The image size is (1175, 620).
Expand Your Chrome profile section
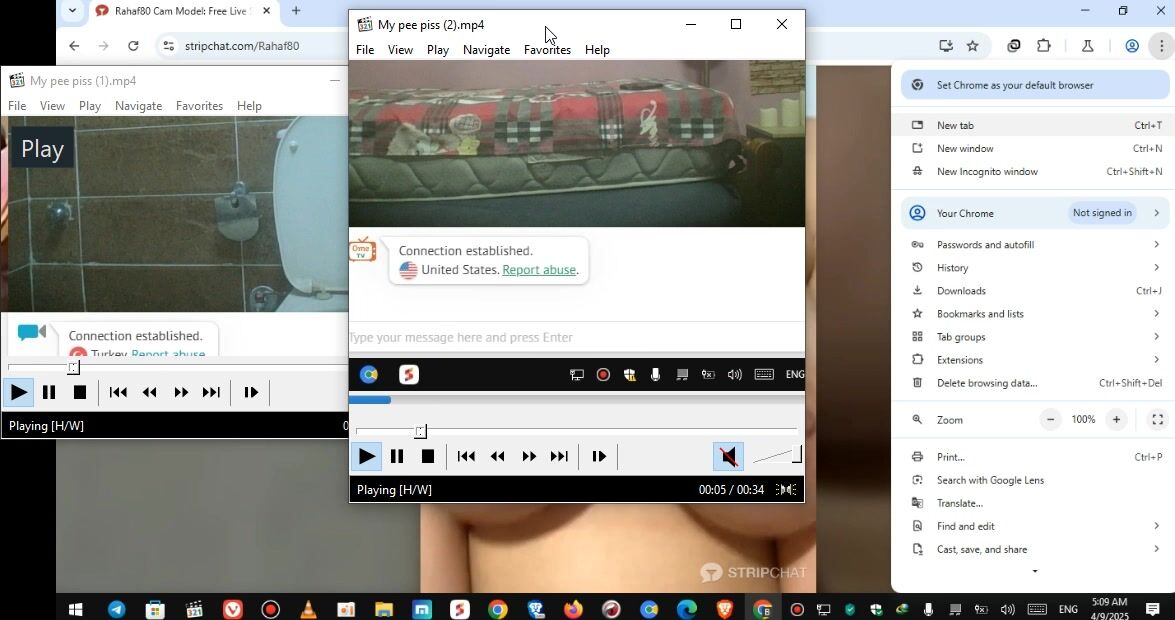click(1156, 213)
